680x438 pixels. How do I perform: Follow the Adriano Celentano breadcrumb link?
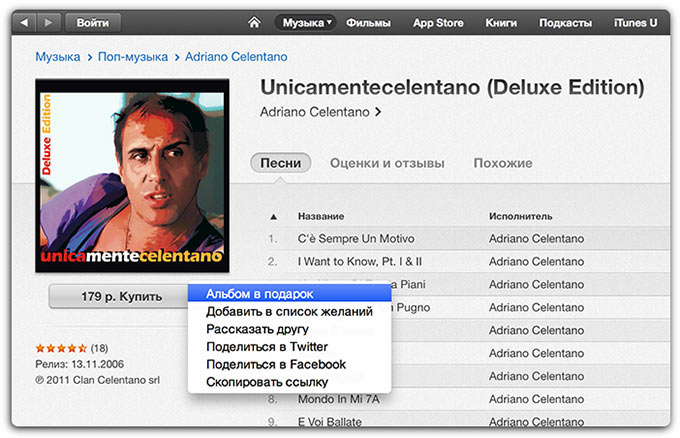pyautogui.click(x=236, y=57)
